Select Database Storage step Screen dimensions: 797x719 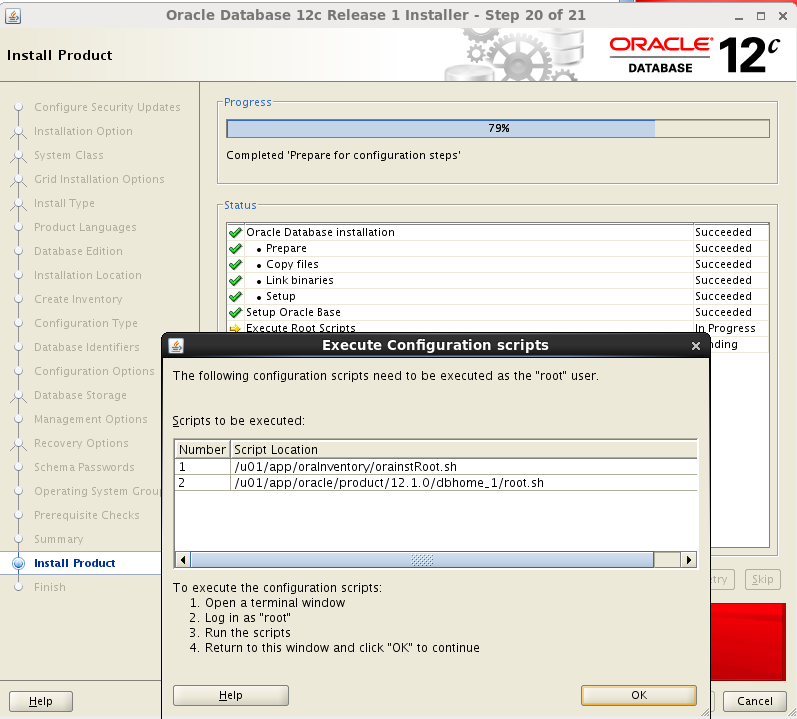point(80,395)
